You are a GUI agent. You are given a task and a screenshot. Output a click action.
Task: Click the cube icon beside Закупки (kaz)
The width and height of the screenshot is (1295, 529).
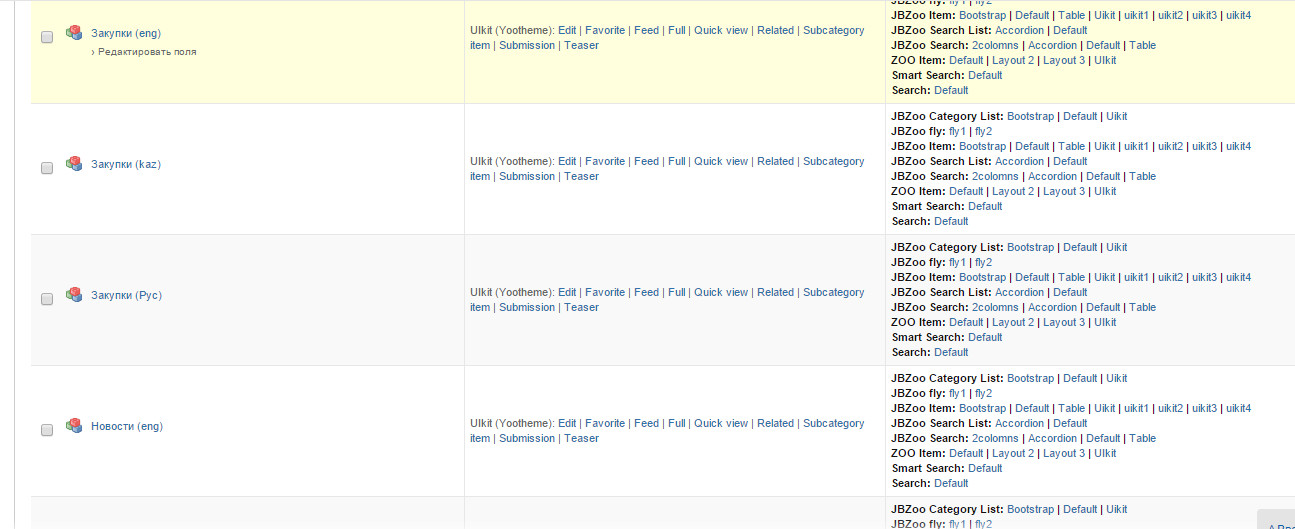74,164
